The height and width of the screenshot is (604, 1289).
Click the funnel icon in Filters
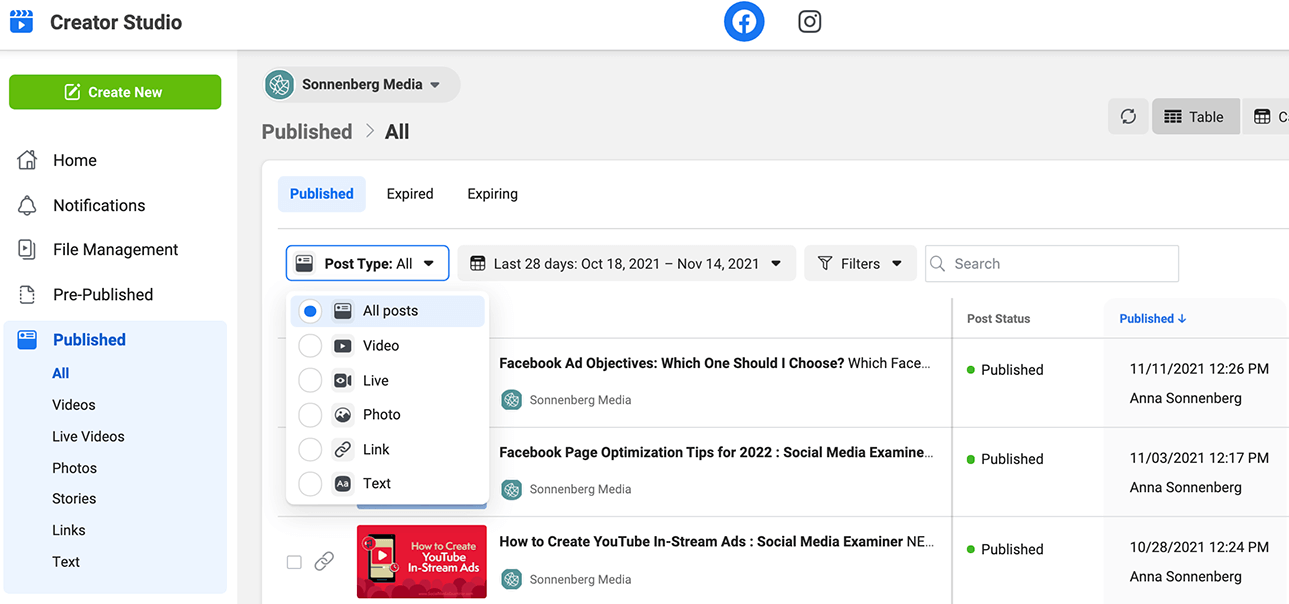pos(825,264)
